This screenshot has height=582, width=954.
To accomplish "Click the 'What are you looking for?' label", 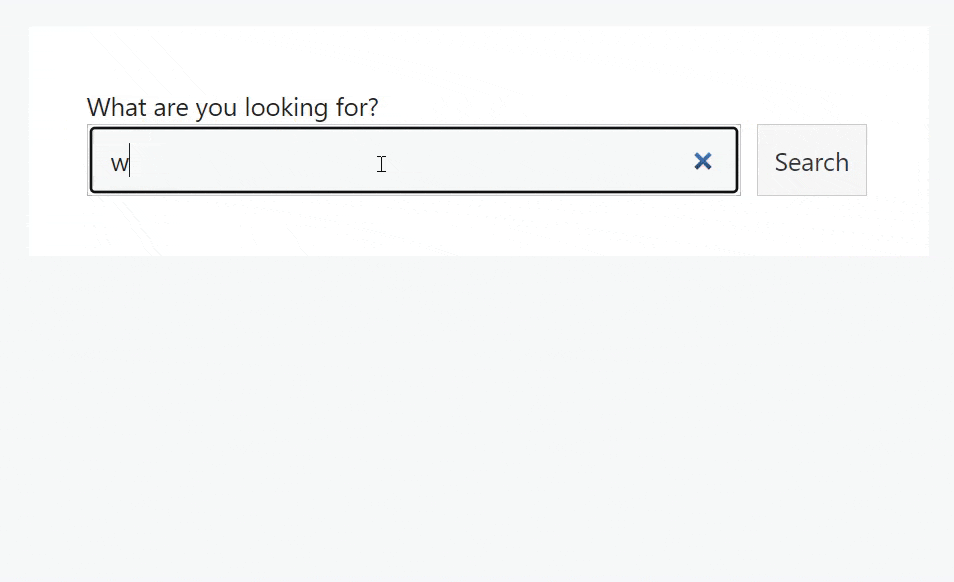I will point(232,107).
